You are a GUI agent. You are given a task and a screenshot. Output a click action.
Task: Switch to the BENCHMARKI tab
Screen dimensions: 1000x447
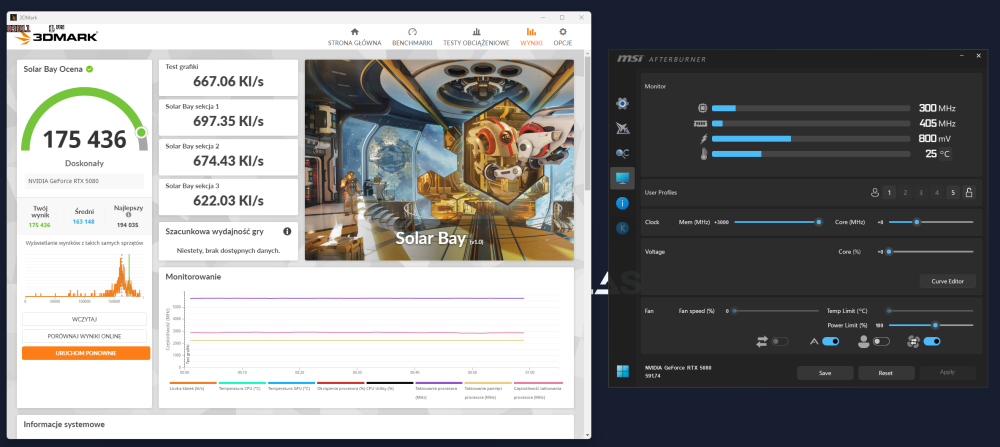coord(412,37)
